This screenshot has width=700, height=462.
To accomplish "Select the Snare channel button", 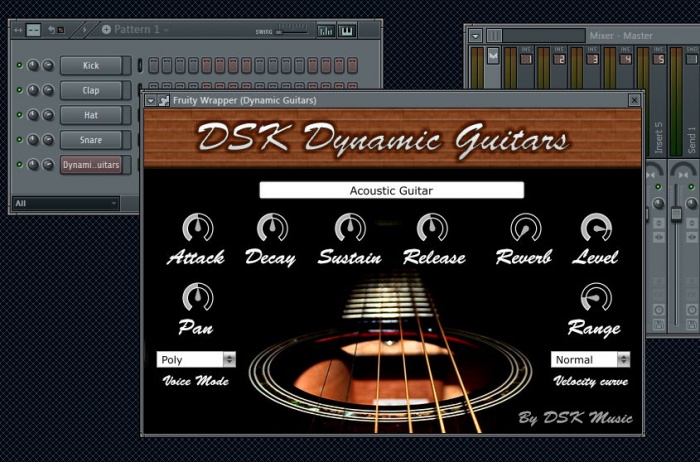I will (91, 140).
